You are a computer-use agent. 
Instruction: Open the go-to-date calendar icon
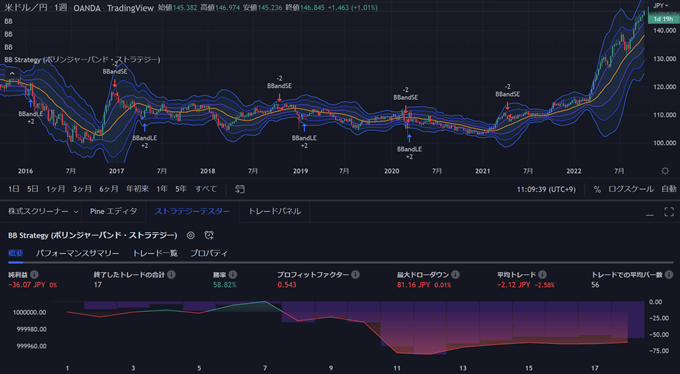click(240, 189)
